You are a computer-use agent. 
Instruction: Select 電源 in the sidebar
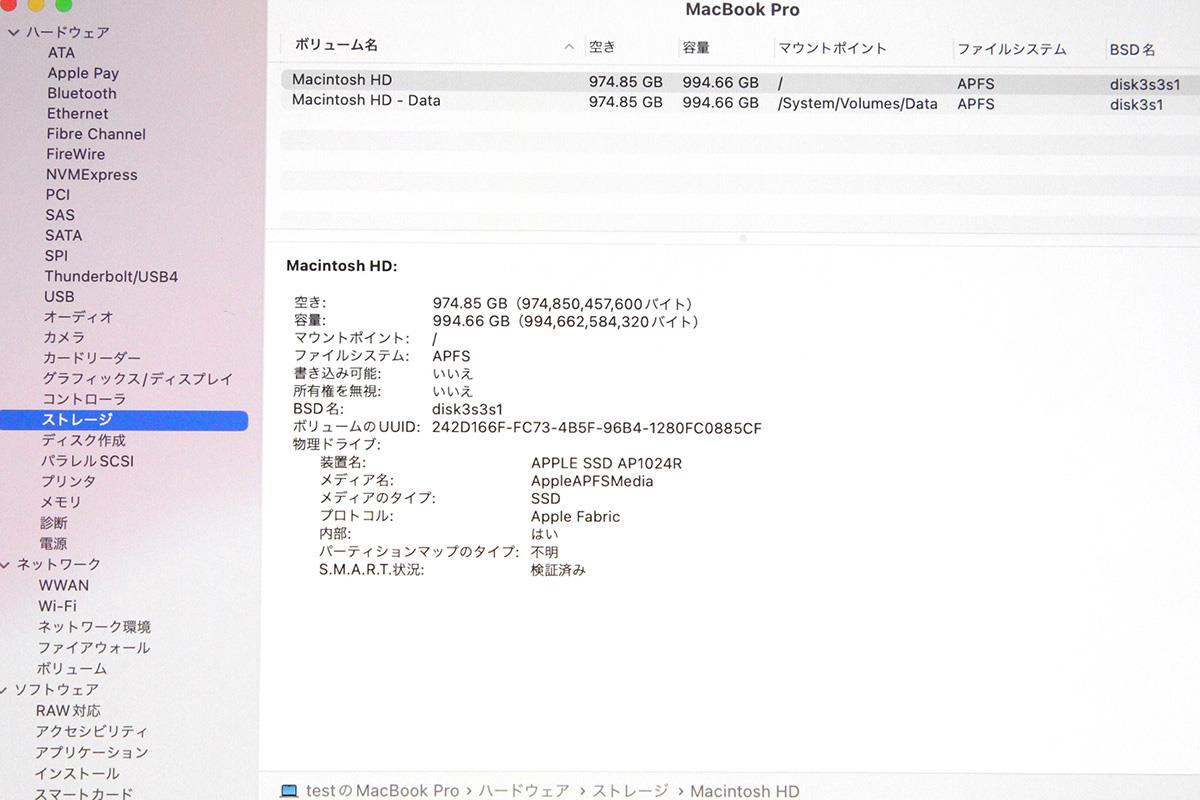pyautogui.click(x=54, y=544)
